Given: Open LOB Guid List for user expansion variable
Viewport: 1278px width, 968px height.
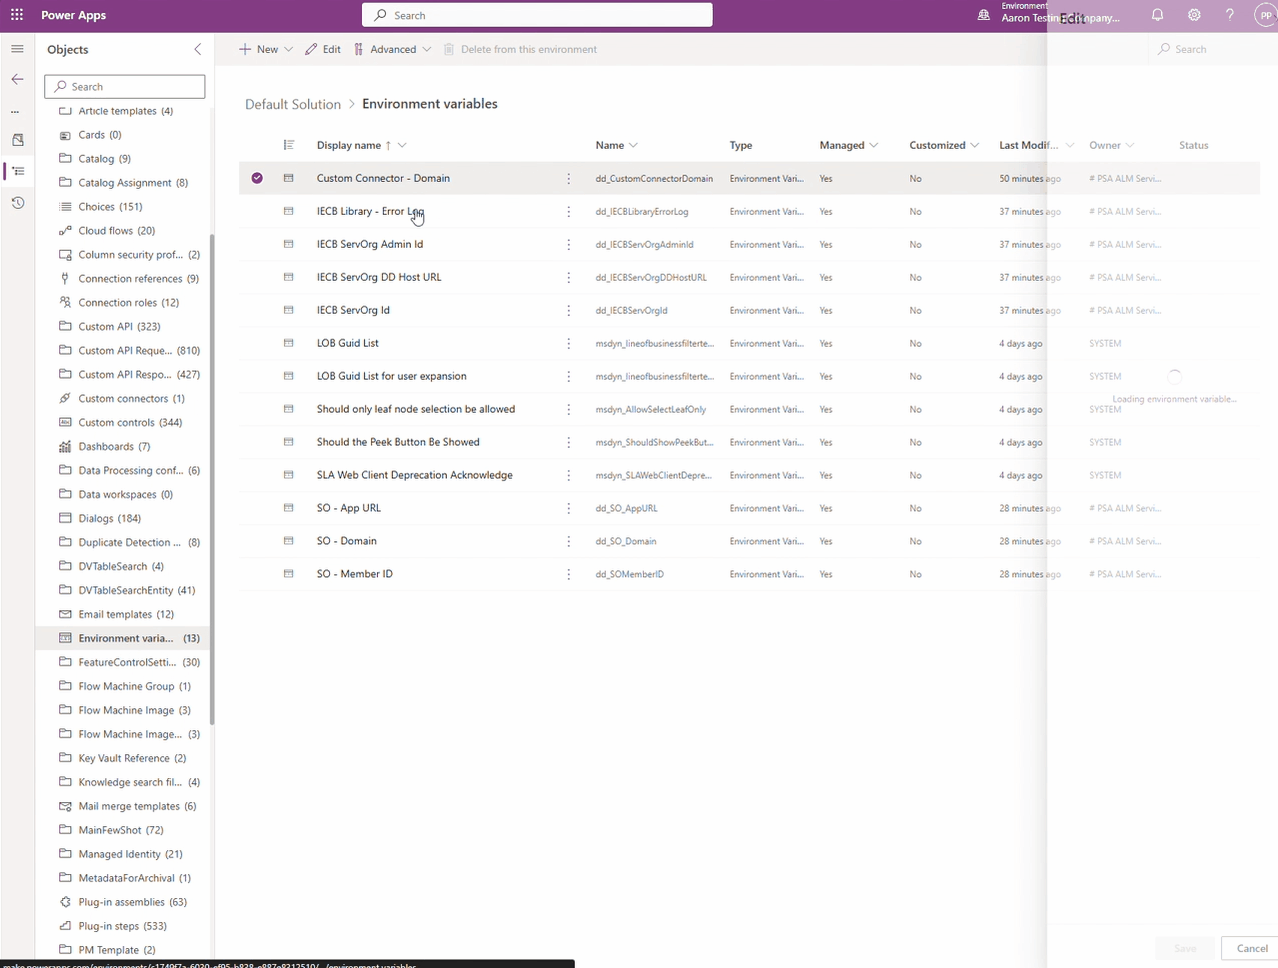Looking at the screenshot, I should (392, 376).
